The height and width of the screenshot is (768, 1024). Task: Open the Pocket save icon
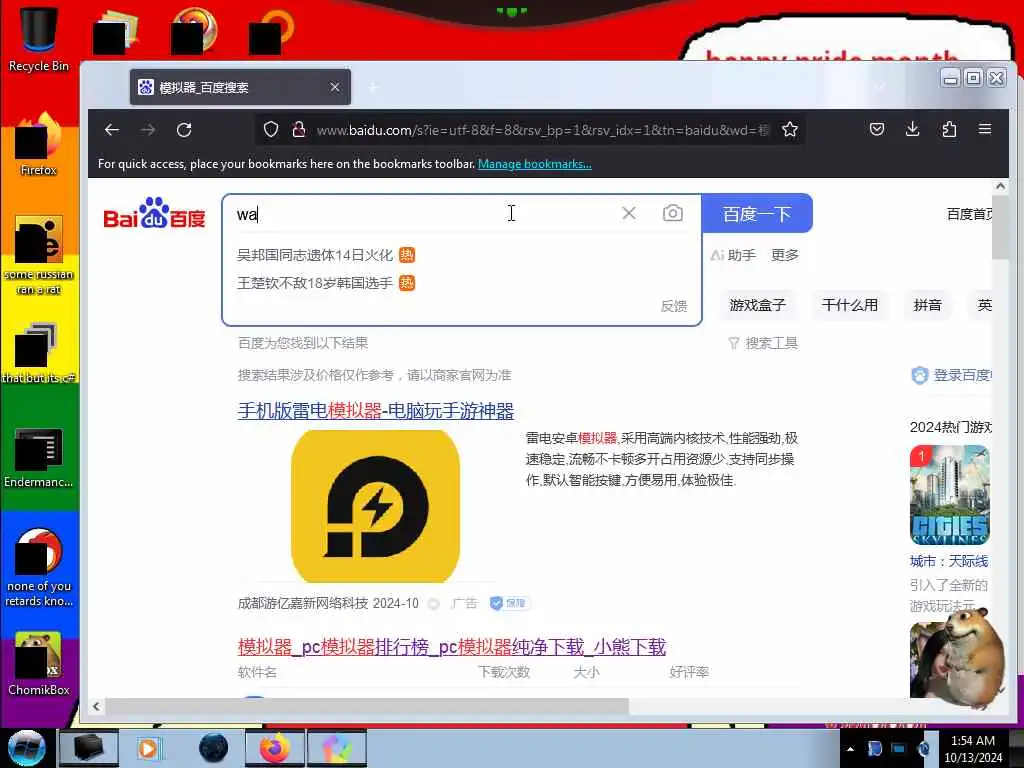[877, 129]
